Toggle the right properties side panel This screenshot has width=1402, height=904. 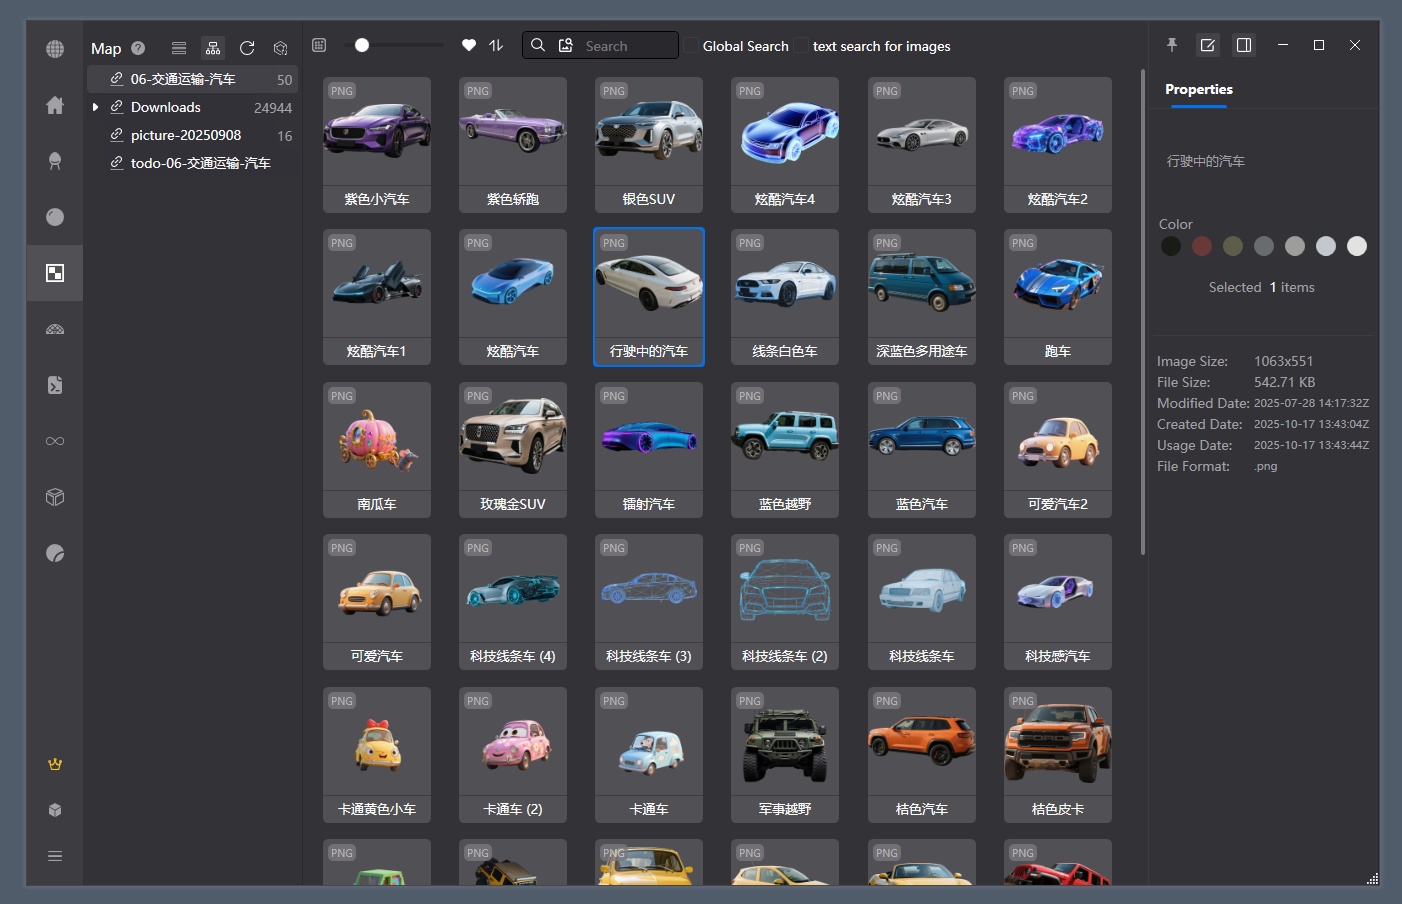click(x=1244, y=45)
